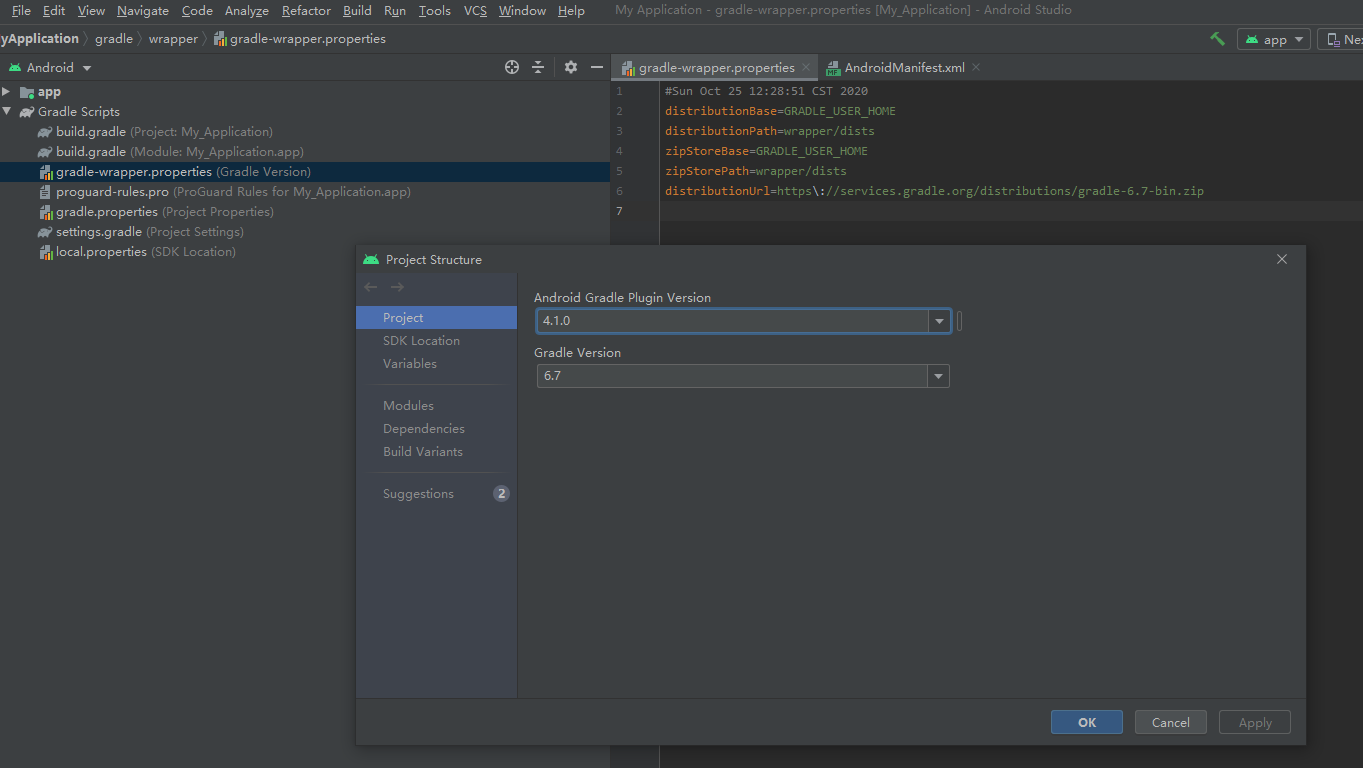Open the File menu
This screenshot has width=1363, height=768.
tap(21, 10)
